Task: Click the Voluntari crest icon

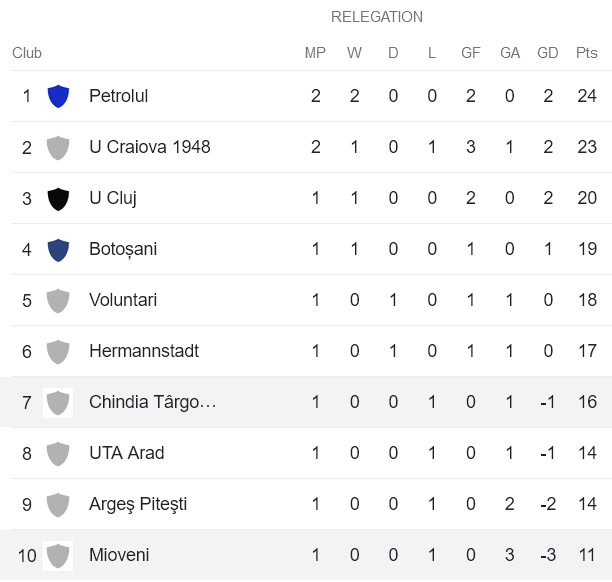Action: click(x=58, y=300)
